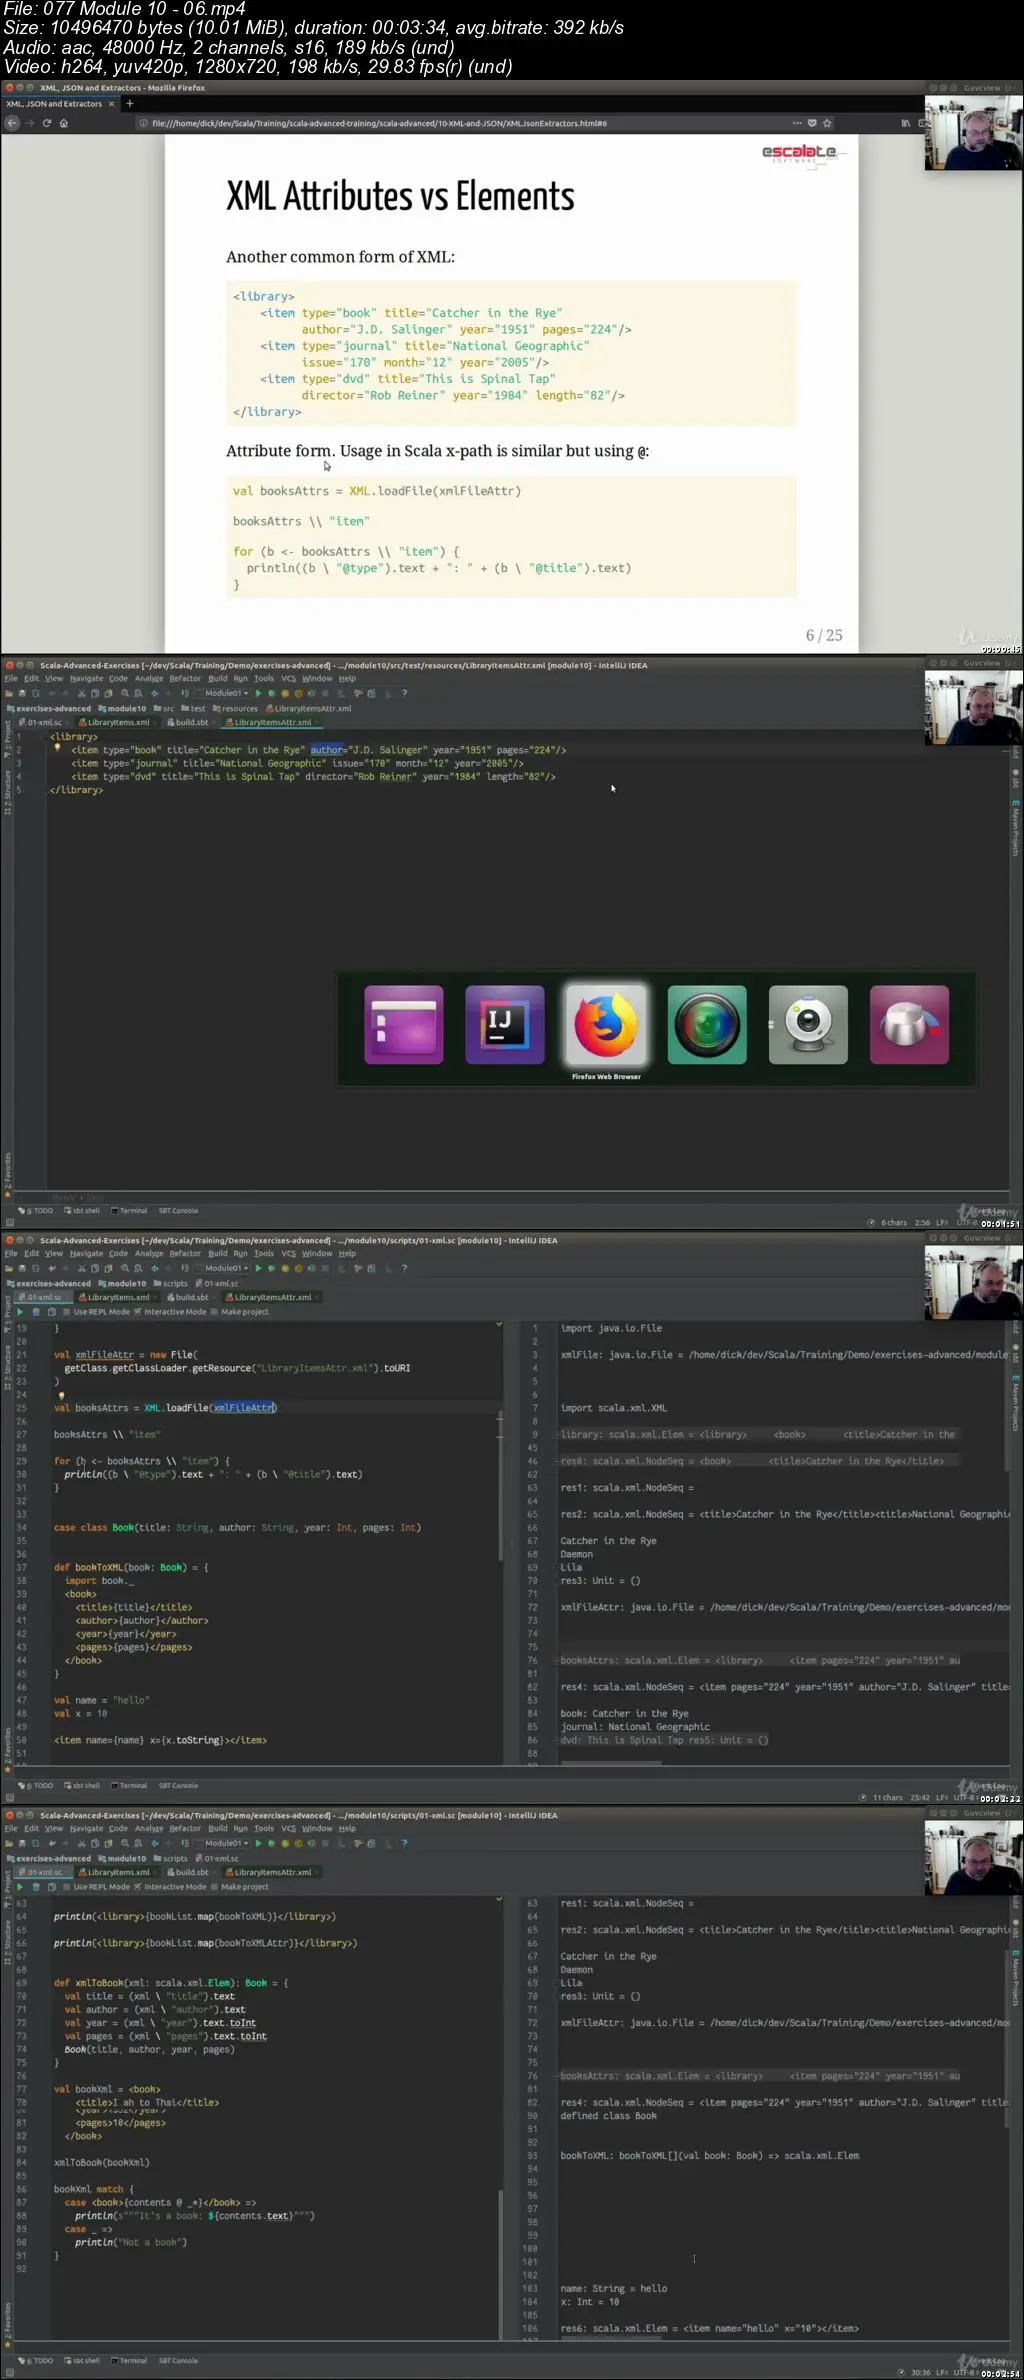Open Module01 dropdown in xmlToBook IntelliJ window
The height and width of the screenshot is (2380, 1024).
[x=223, y=1843]
